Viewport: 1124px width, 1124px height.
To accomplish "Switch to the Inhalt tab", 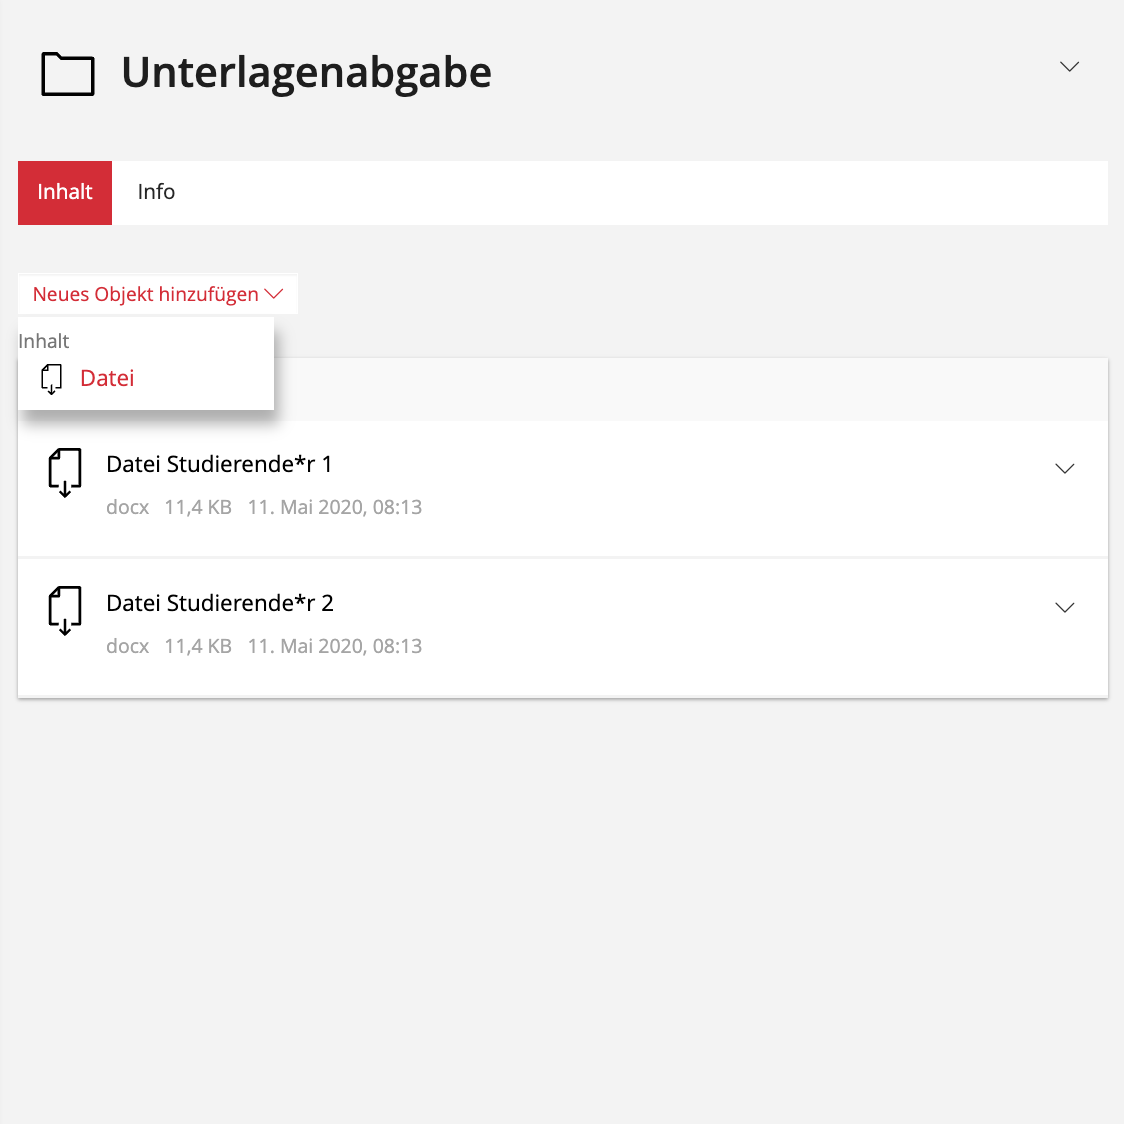I will tap(65, 192).
